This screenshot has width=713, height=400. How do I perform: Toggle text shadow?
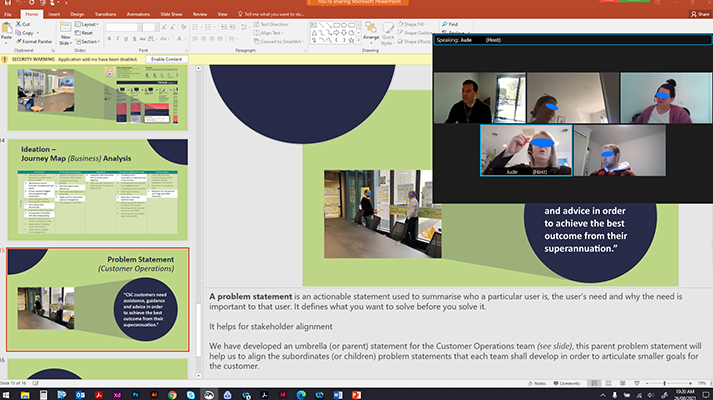pos(135,39)
